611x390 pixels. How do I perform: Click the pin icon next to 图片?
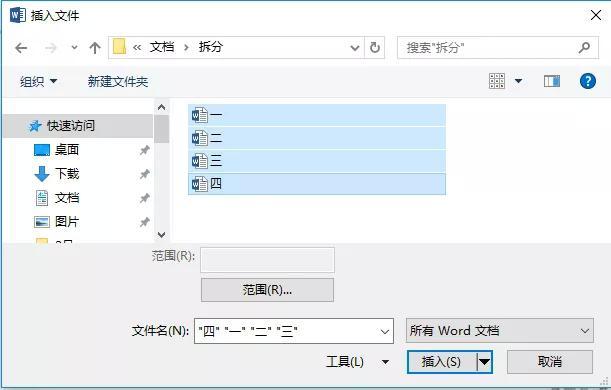[145, 222]
